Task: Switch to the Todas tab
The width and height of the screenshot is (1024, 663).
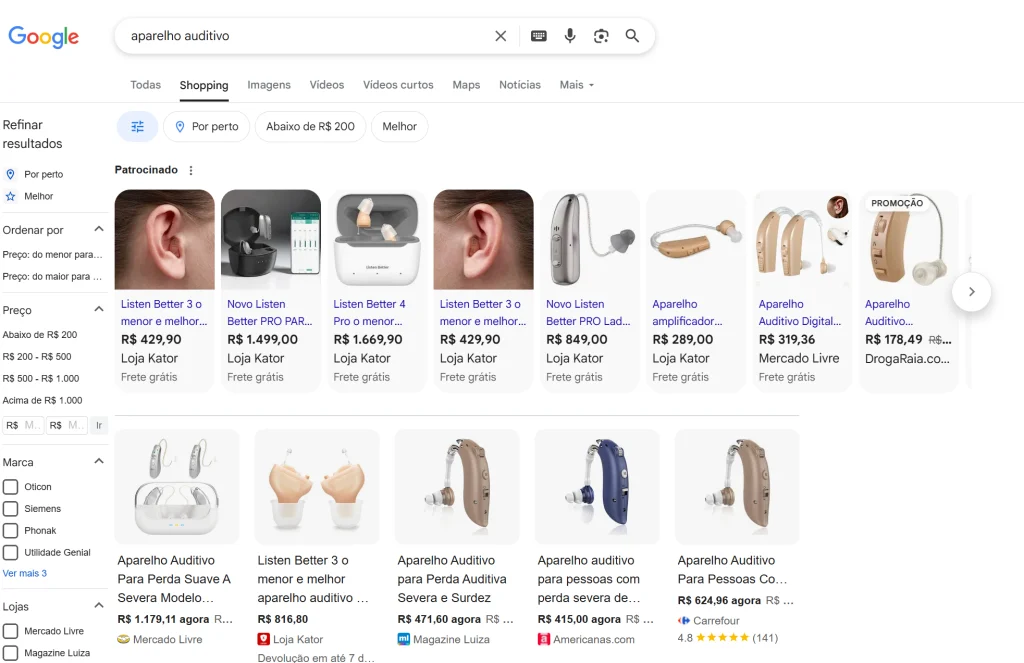Action: (145, 85)
